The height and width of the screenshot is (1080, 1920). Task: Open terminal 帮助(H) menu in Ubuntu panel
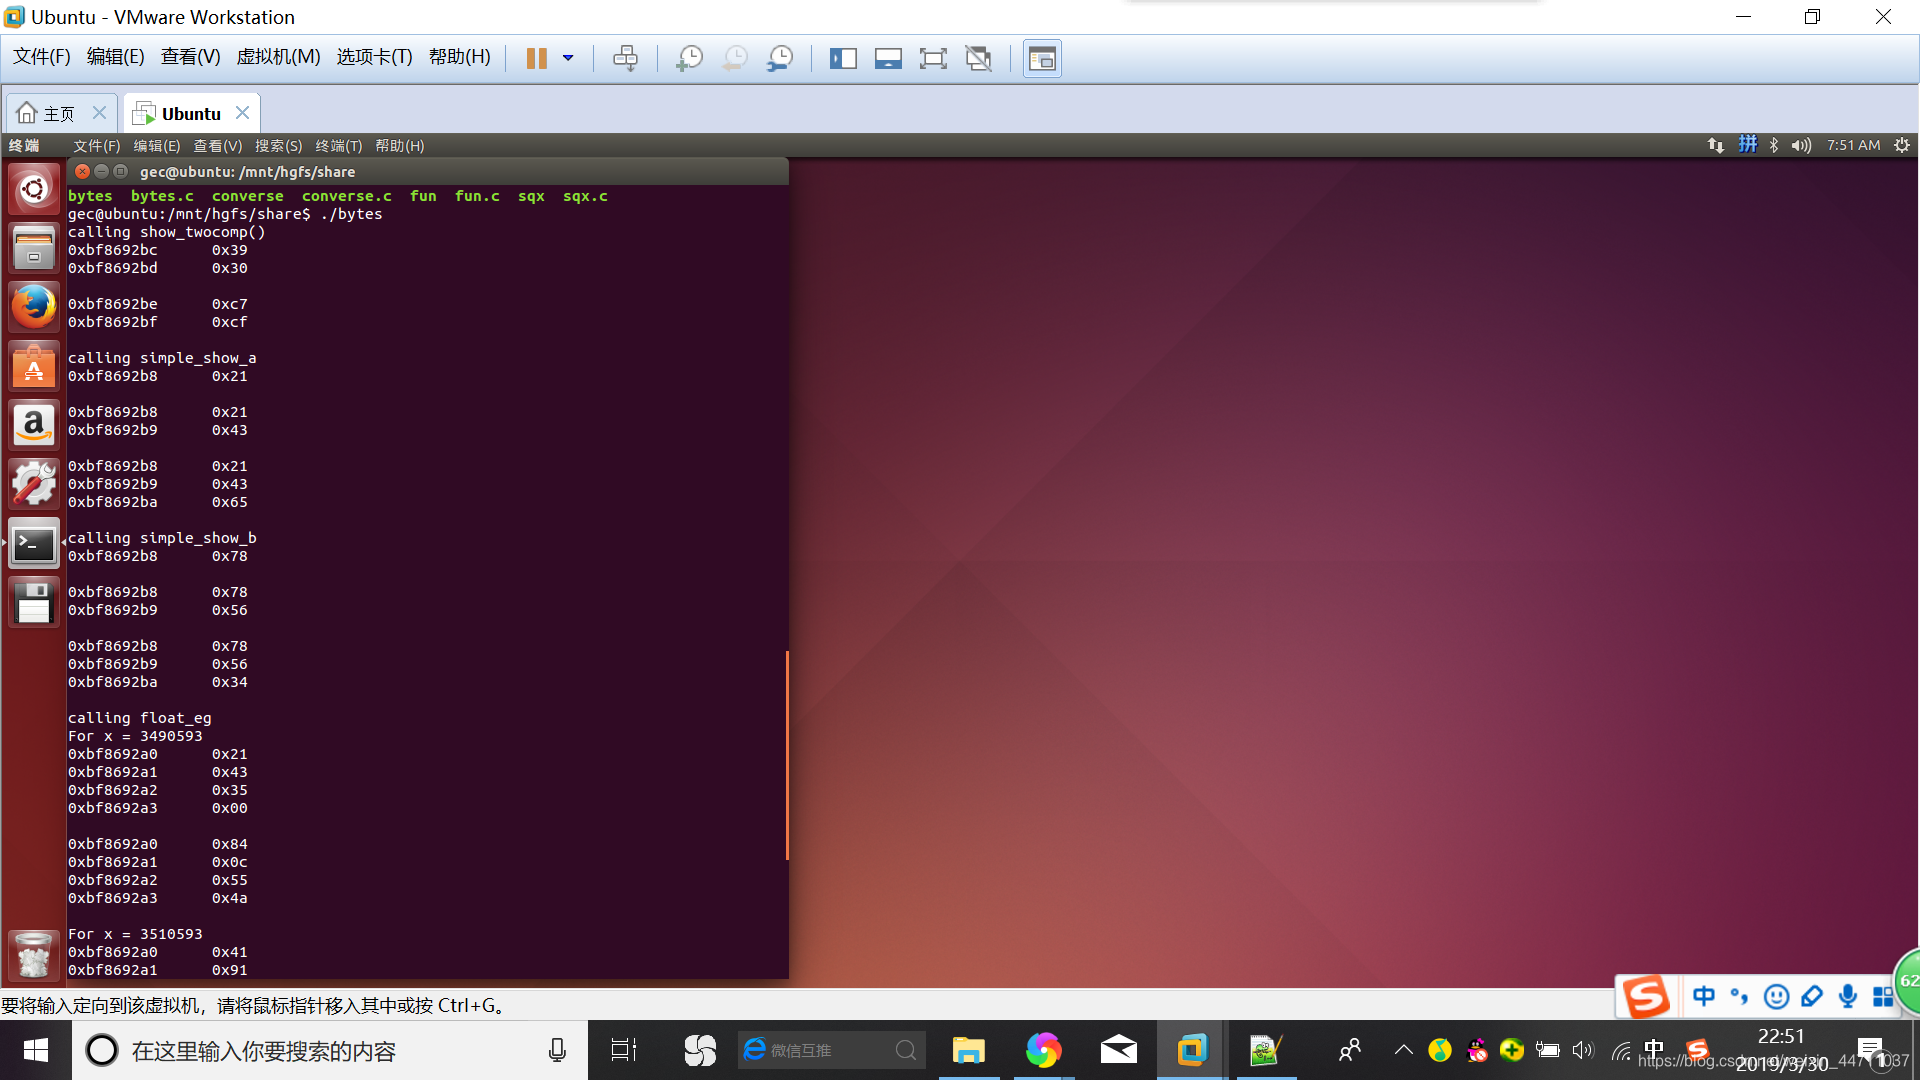coord(399,146)
